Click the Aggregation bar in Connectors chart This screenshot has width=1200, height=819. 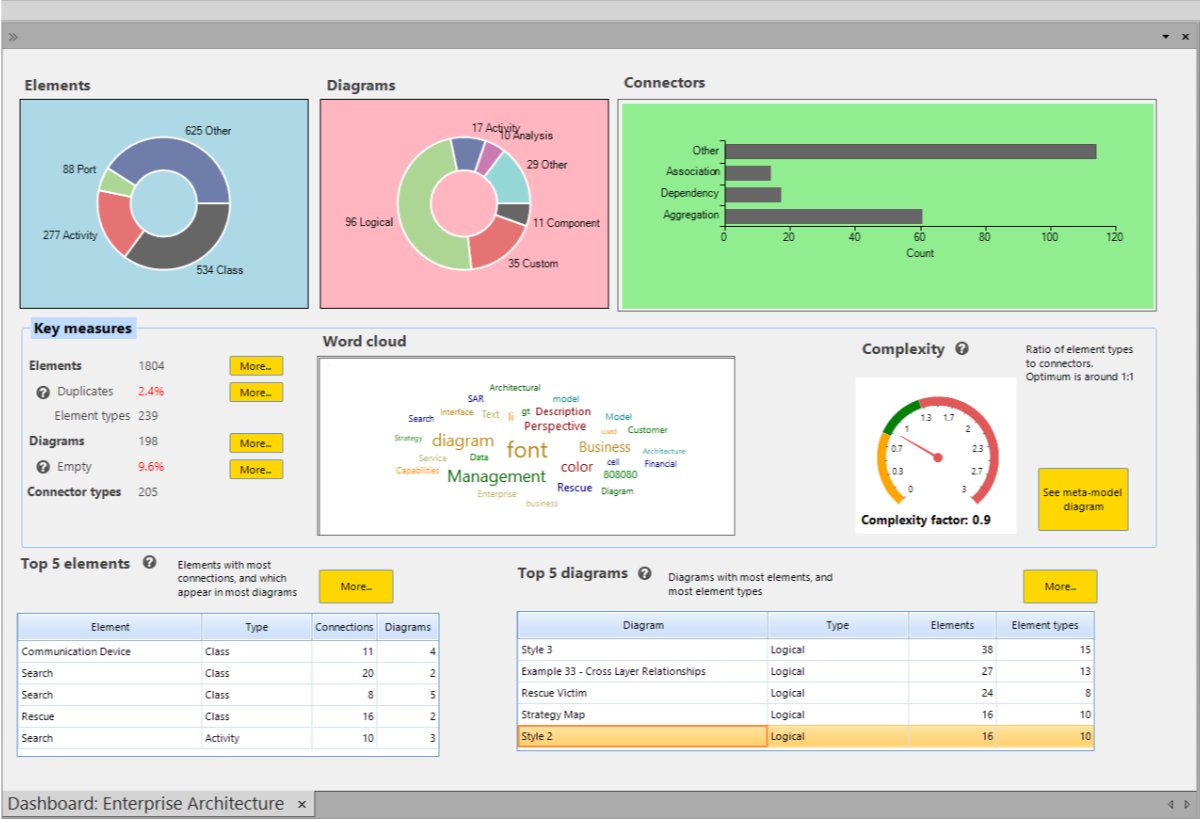[x=823, y=216]
